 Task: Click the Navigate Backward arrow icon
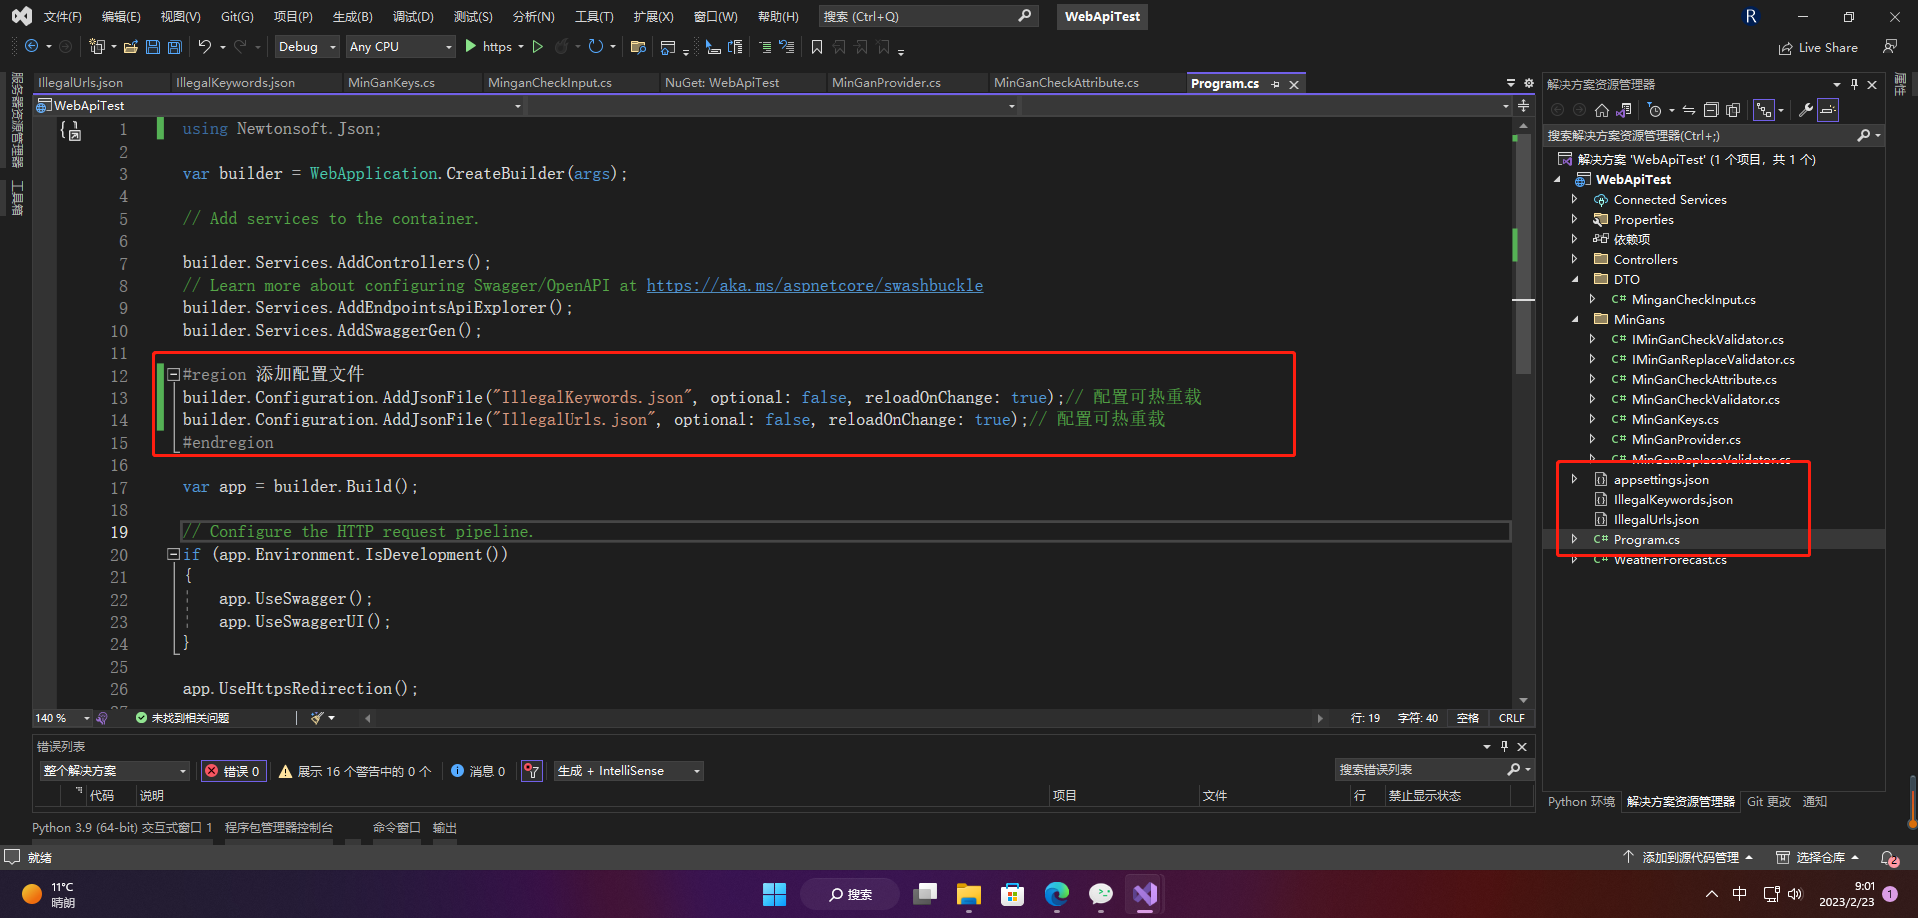coord(32,47)
